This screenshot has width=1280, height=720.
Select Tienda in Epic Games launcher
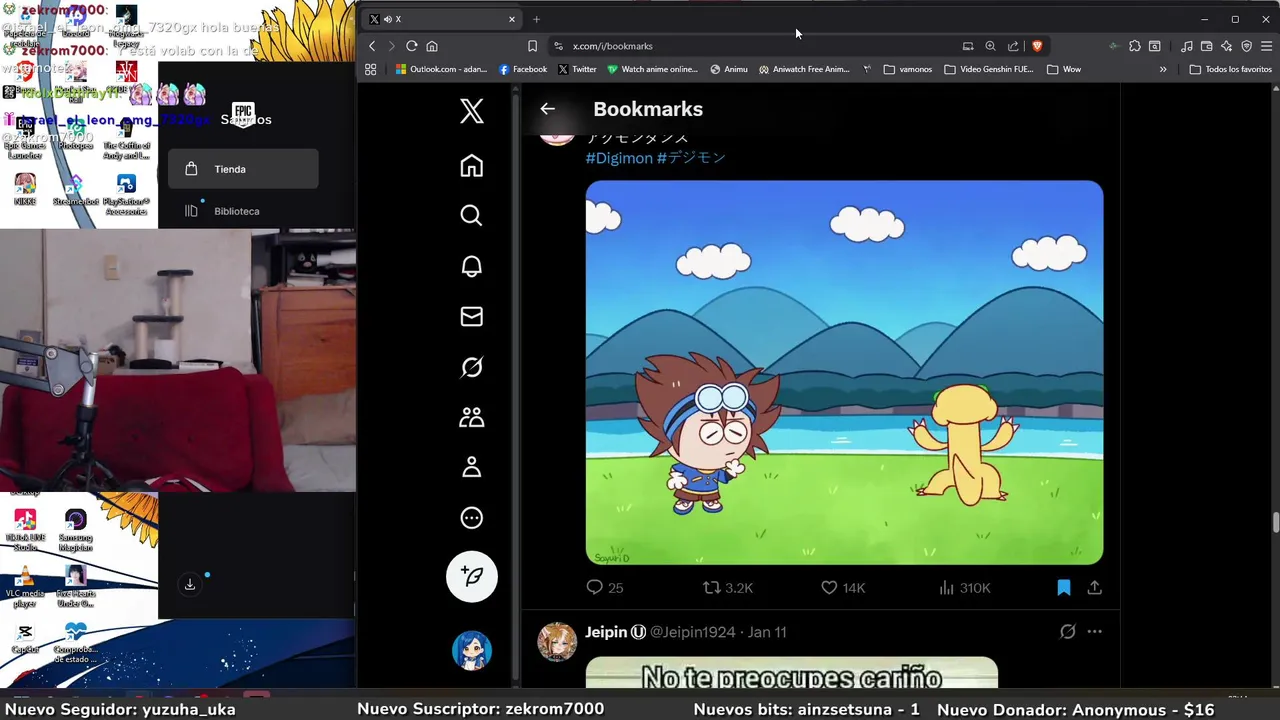[x=243, y=169]
